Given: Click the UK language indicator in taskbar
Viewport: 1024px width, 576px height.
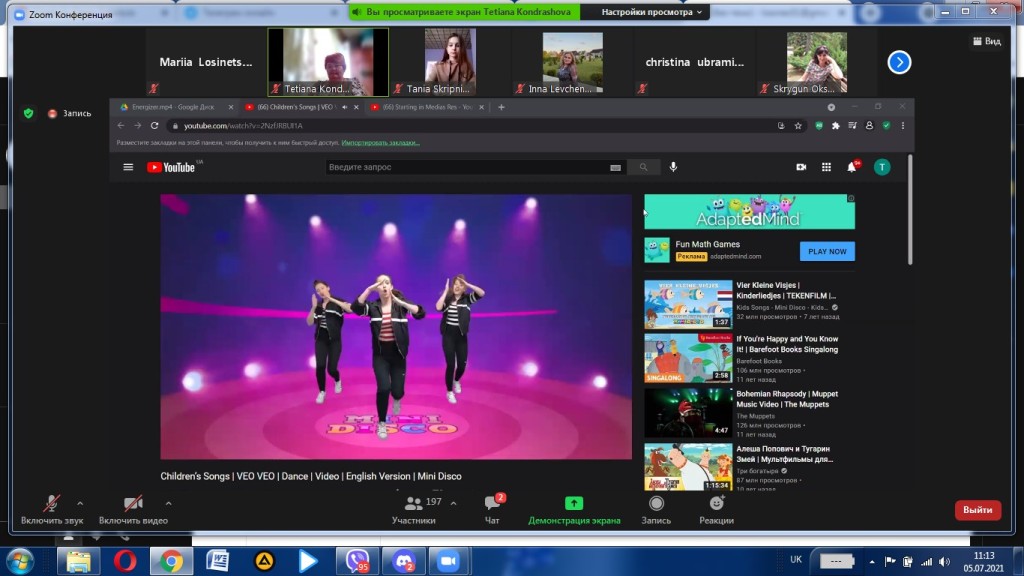Looking at the screenshot, I should (795, 559).
